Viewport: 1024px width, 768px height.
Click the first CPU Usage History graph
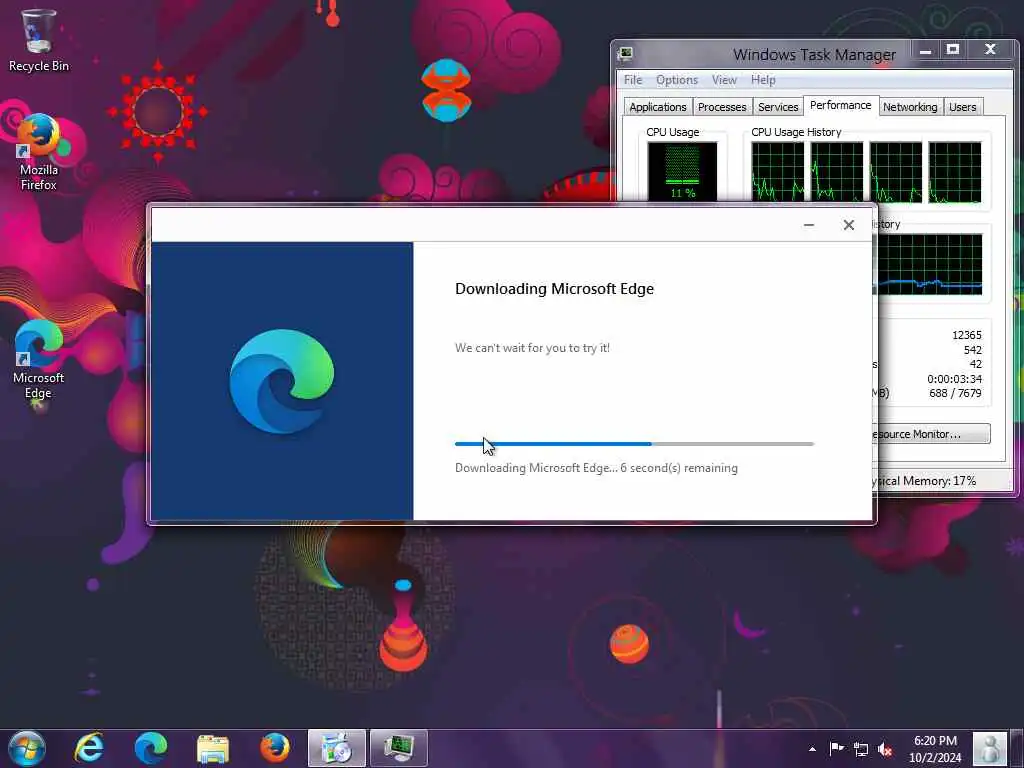pyautogui.click(x=777, y=172)
